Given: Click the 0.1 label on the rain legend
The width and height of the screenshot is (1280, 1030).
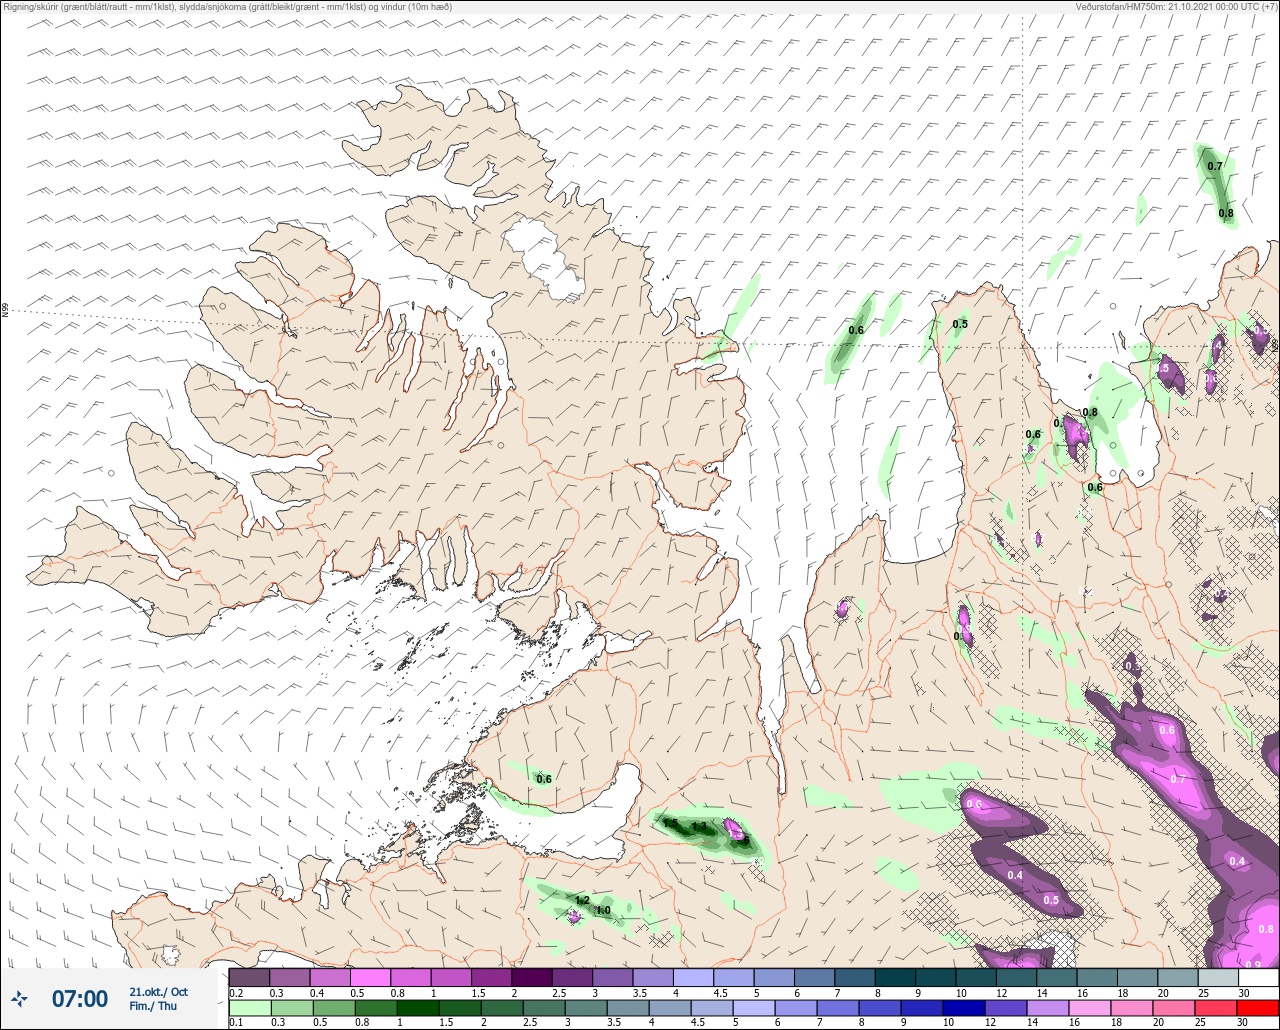Looking at the screenshot, I should [236, 1023].
